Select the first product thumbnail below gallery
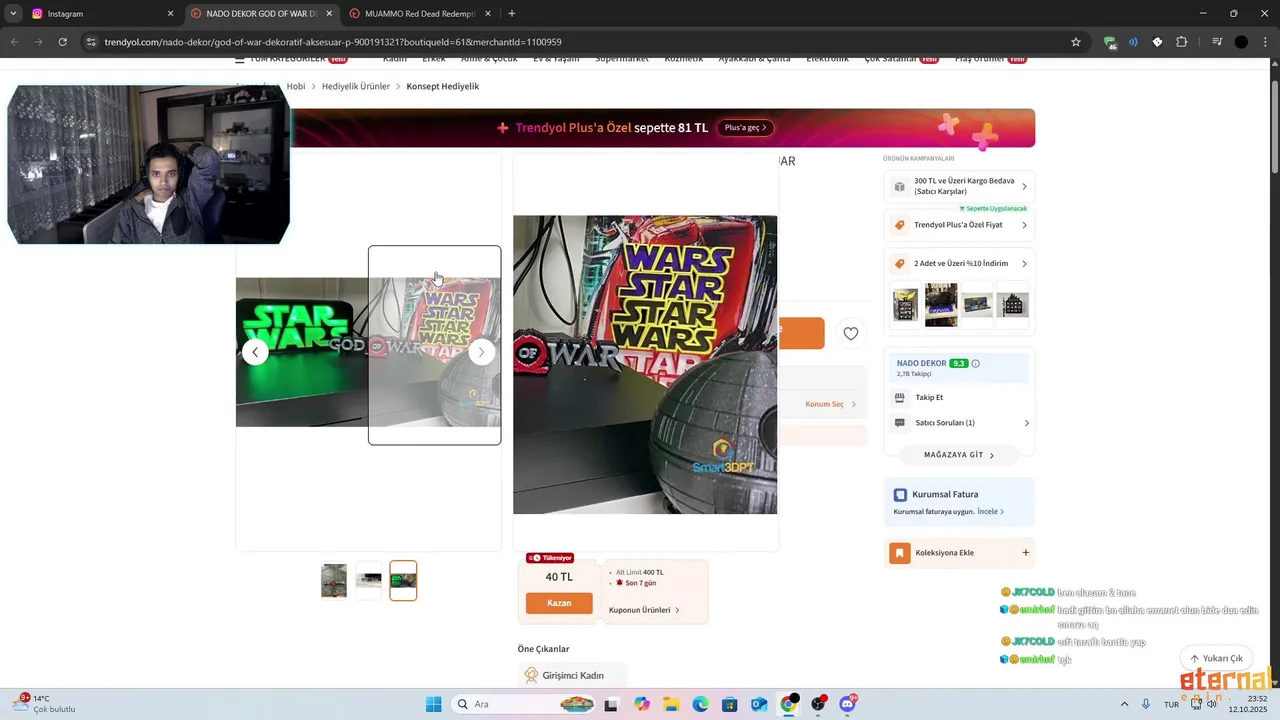 click(334, 580)
